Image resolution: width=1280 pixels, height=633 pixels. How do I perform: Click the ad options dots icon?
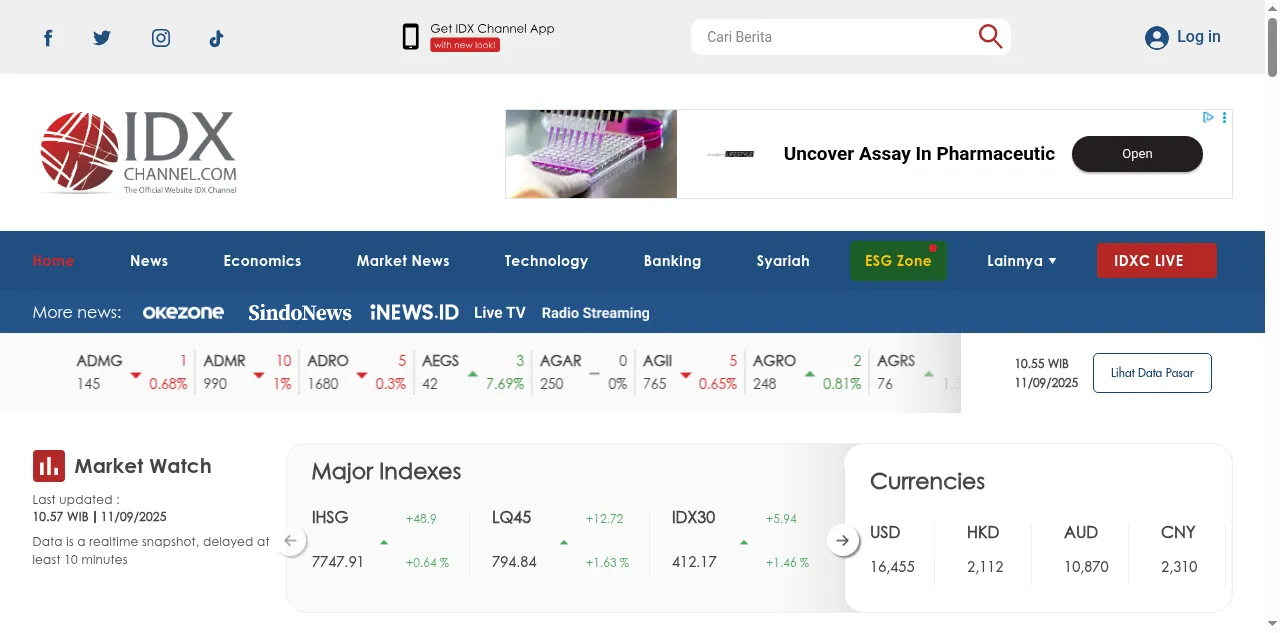1224,117
